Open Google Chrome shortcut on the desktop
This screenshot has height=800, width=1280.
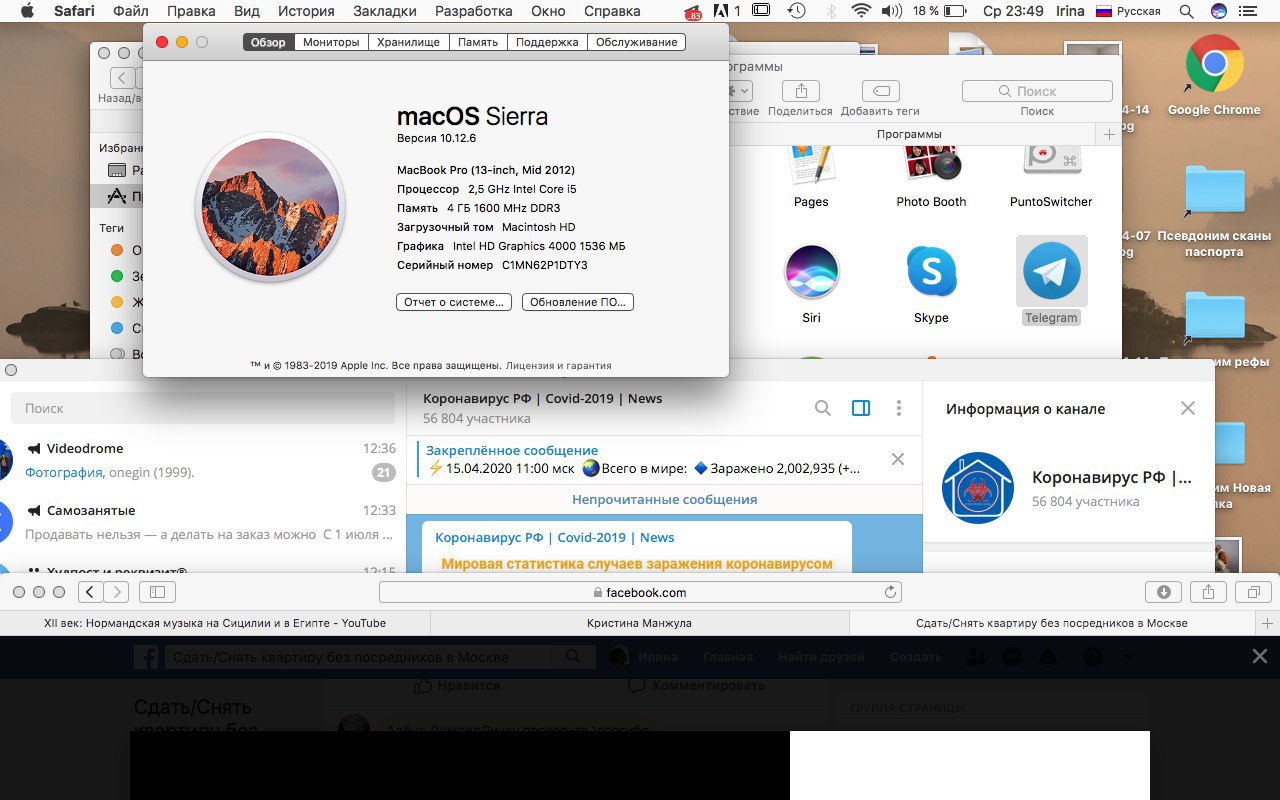click(x=1214, y=76)
